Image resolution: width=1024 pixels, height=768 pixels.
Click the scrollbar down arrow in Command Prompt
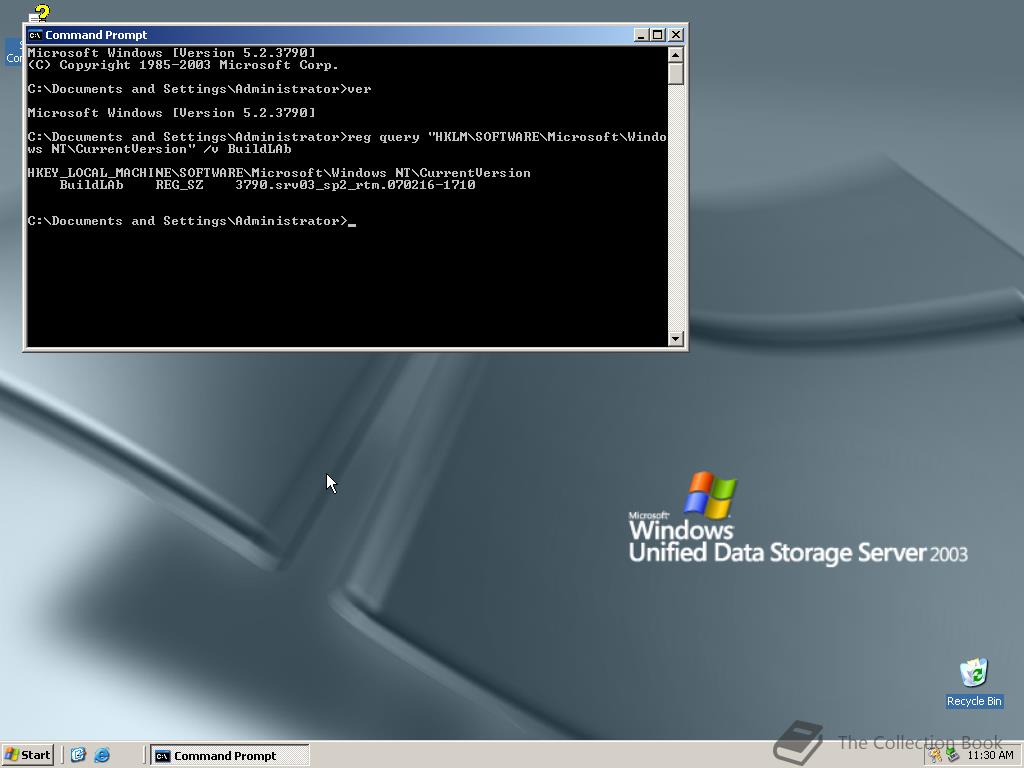click(675, 338)
